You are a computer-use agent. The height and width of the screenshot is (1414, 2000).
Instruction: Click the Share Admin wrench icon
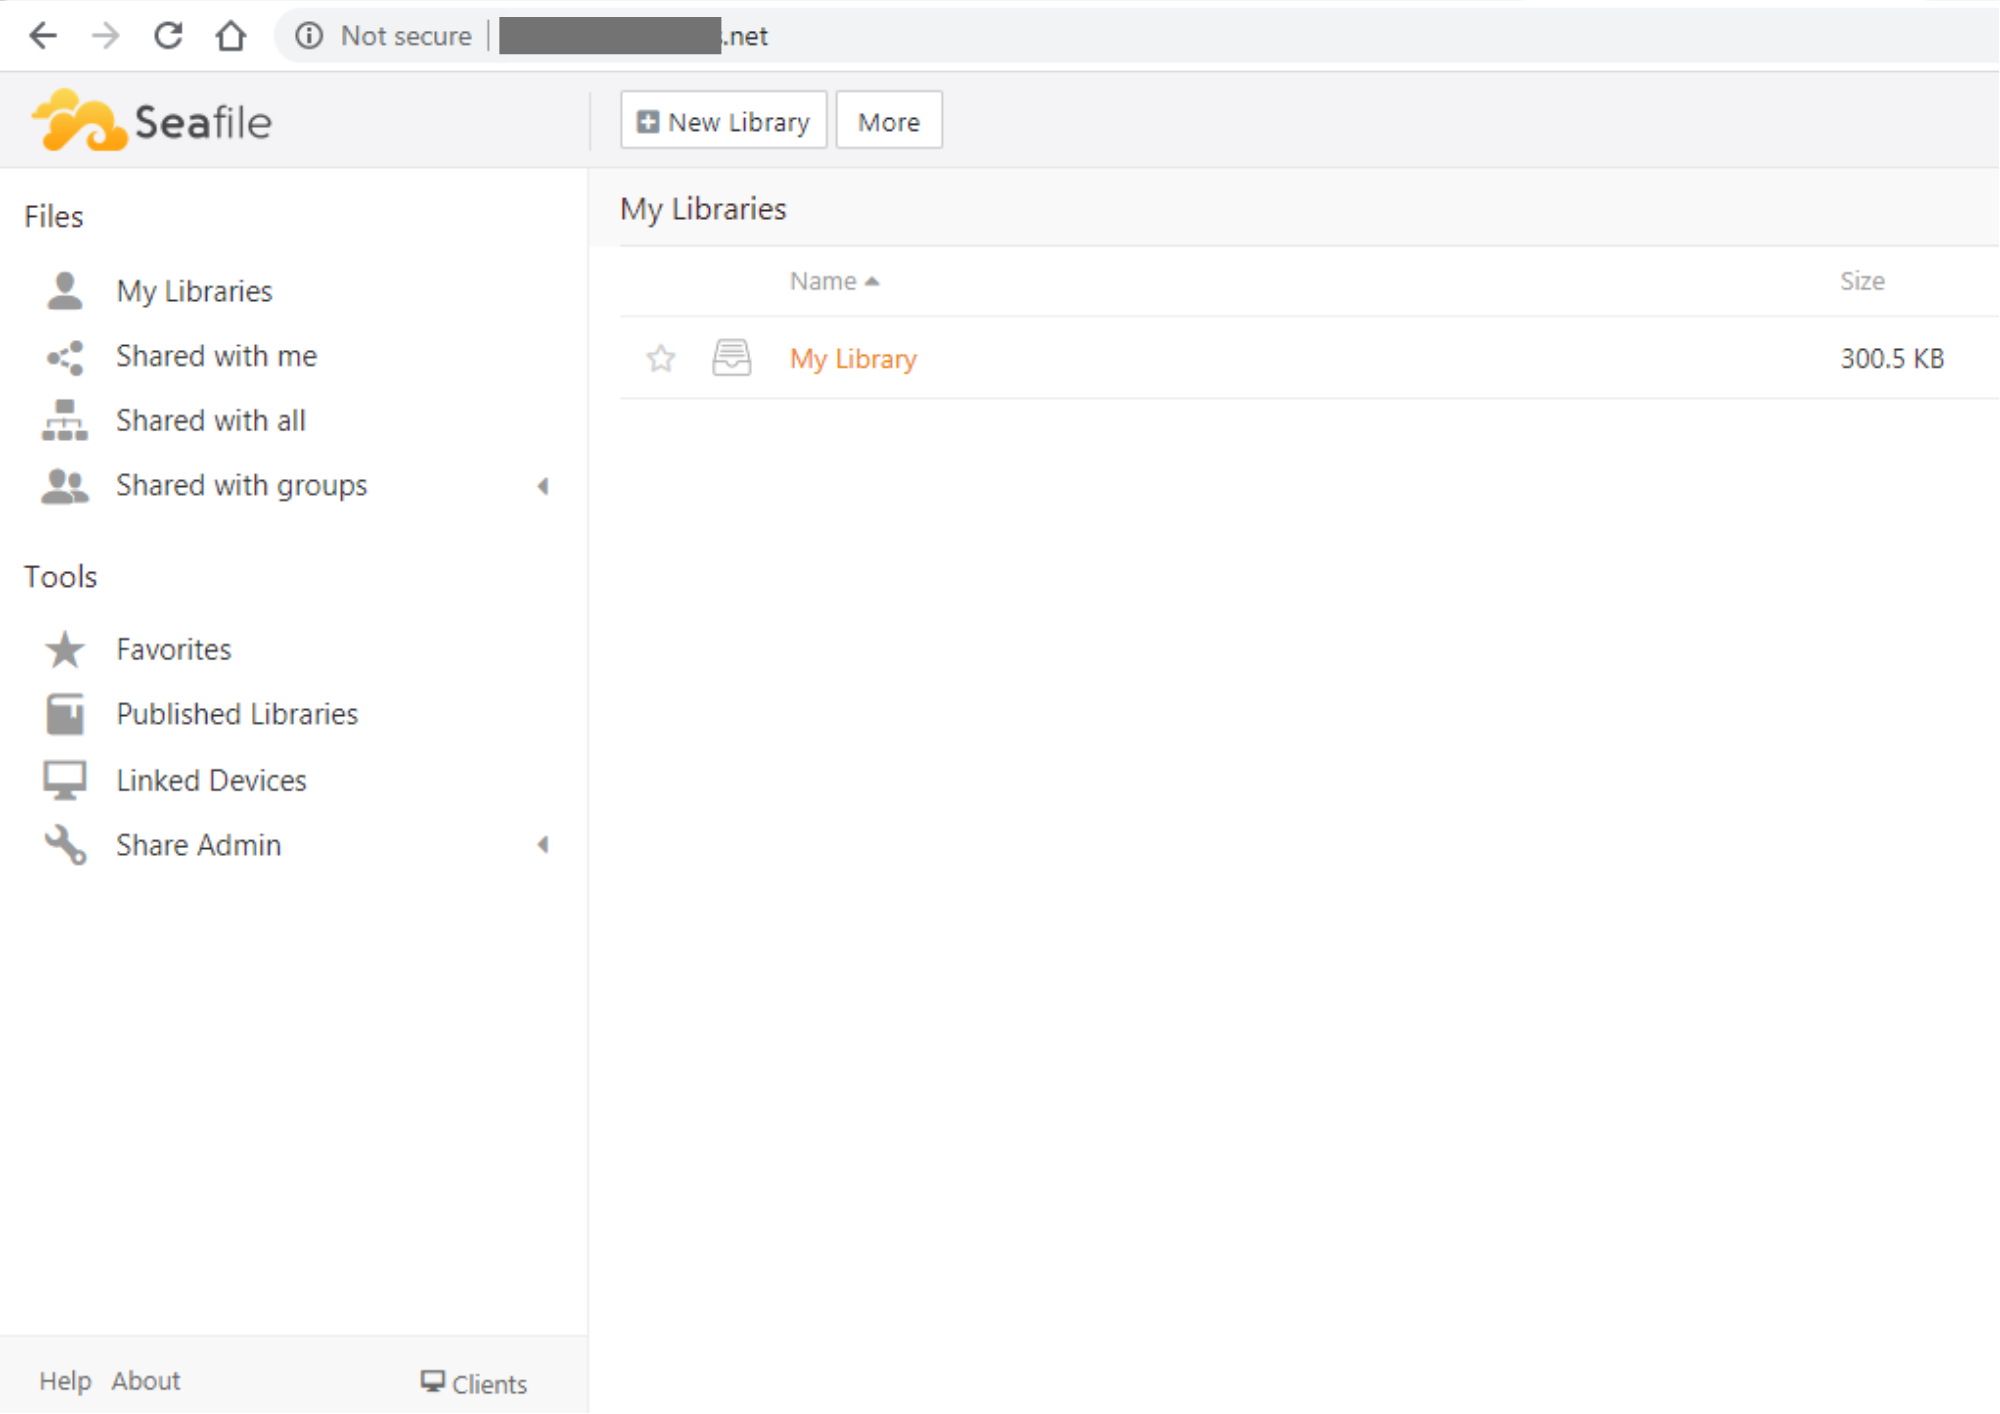[x=65, y=845]
